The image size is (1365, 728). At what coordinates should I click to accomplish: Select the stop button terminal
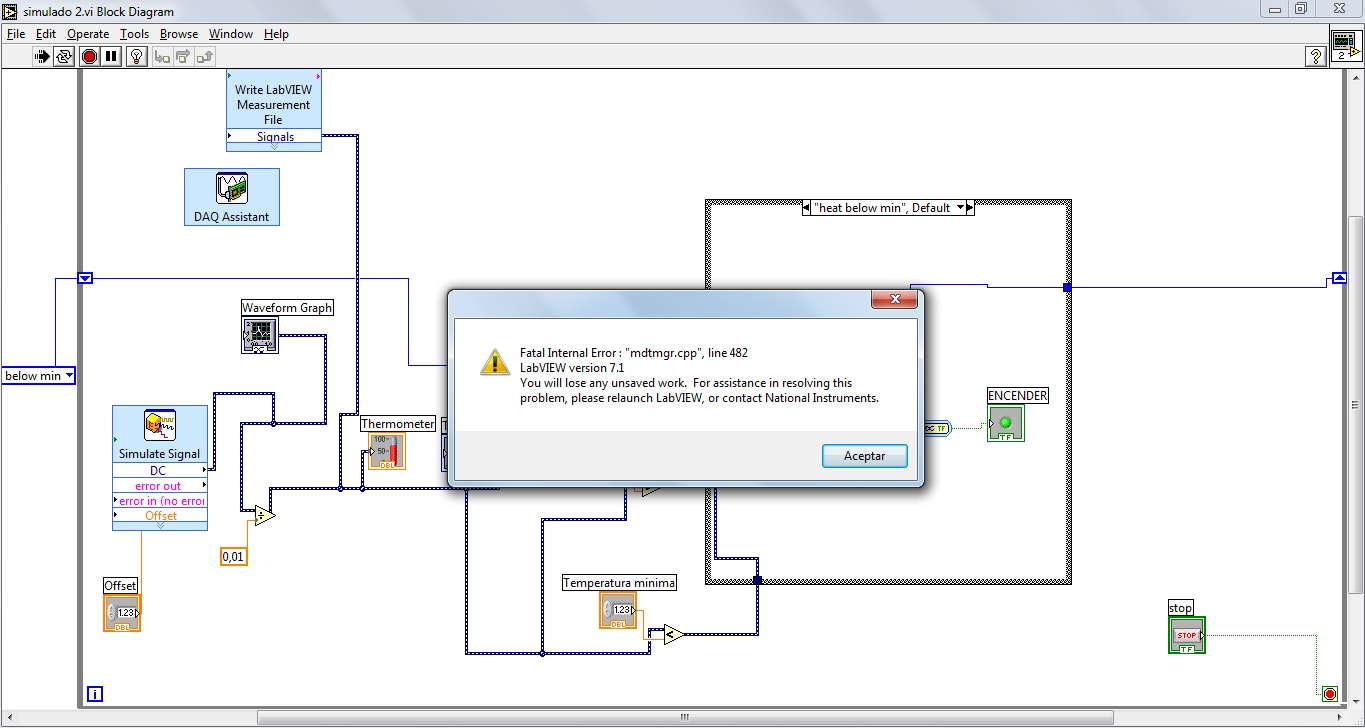click(x=1187, y=635)
